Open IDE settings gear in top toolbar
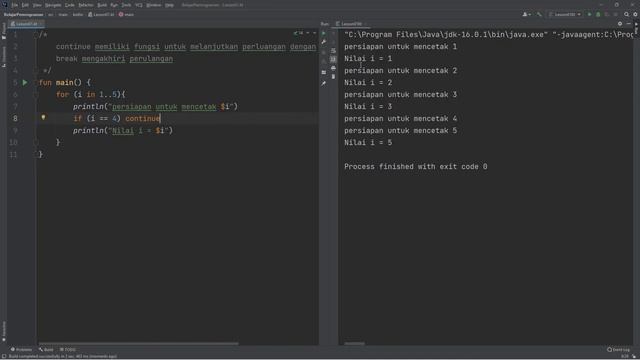The image size is (640, 360). pos(636,14)
